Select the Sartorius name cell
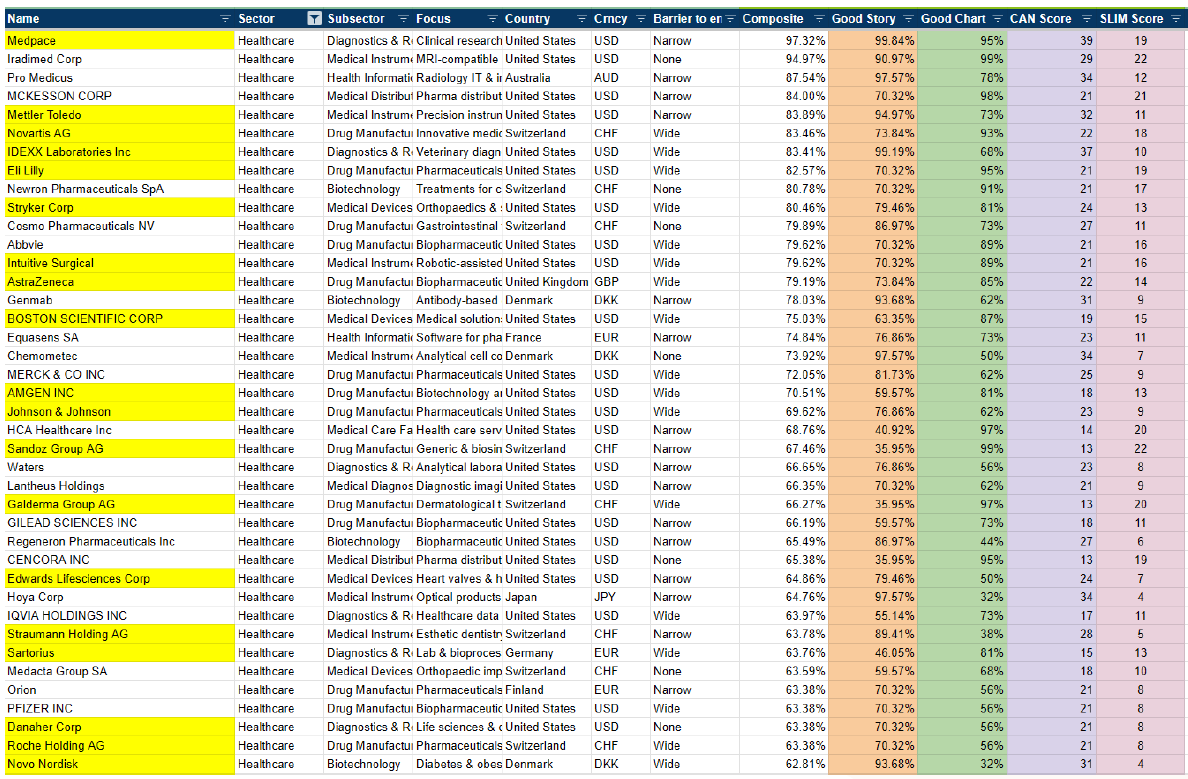The height and width of the screenshot is (779, 1188). [x=120, y=653]
